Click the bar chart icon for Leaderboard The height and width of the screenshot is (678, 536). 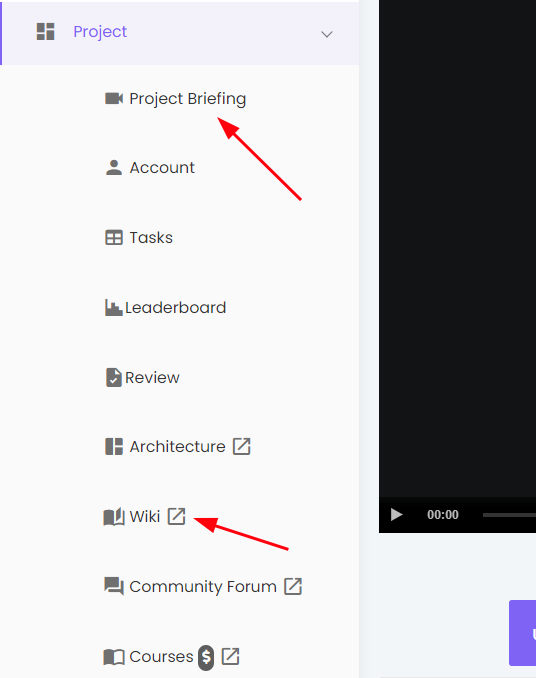pos(114,307)
